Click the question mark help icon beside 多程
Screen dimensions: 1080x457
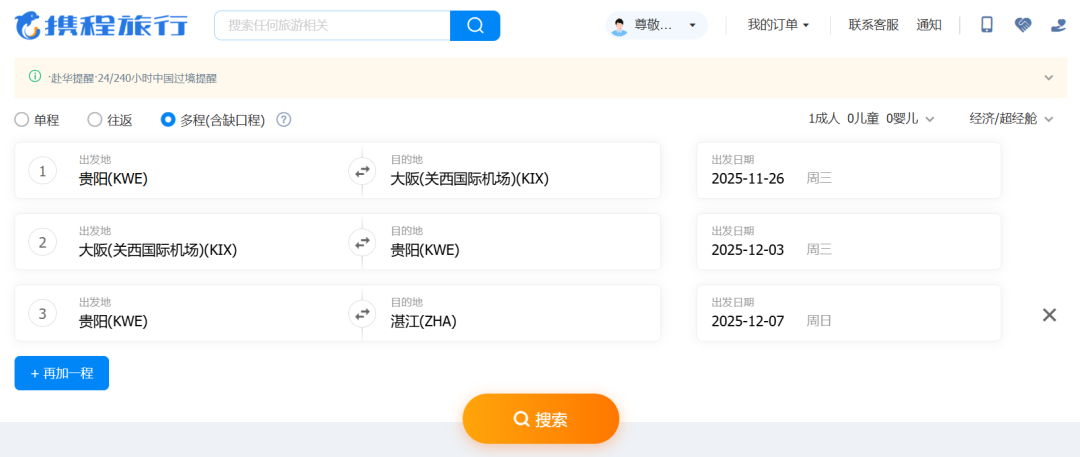284,120
